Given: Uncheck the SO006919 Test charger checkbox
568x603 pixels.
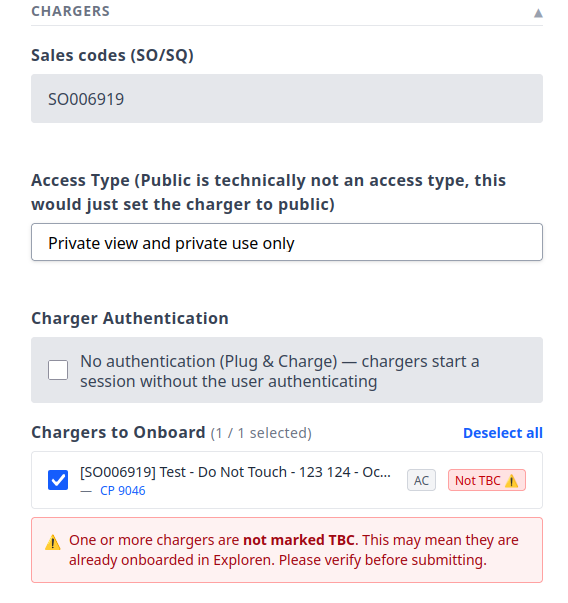Looking at the screenshot, I should point(58,480).
